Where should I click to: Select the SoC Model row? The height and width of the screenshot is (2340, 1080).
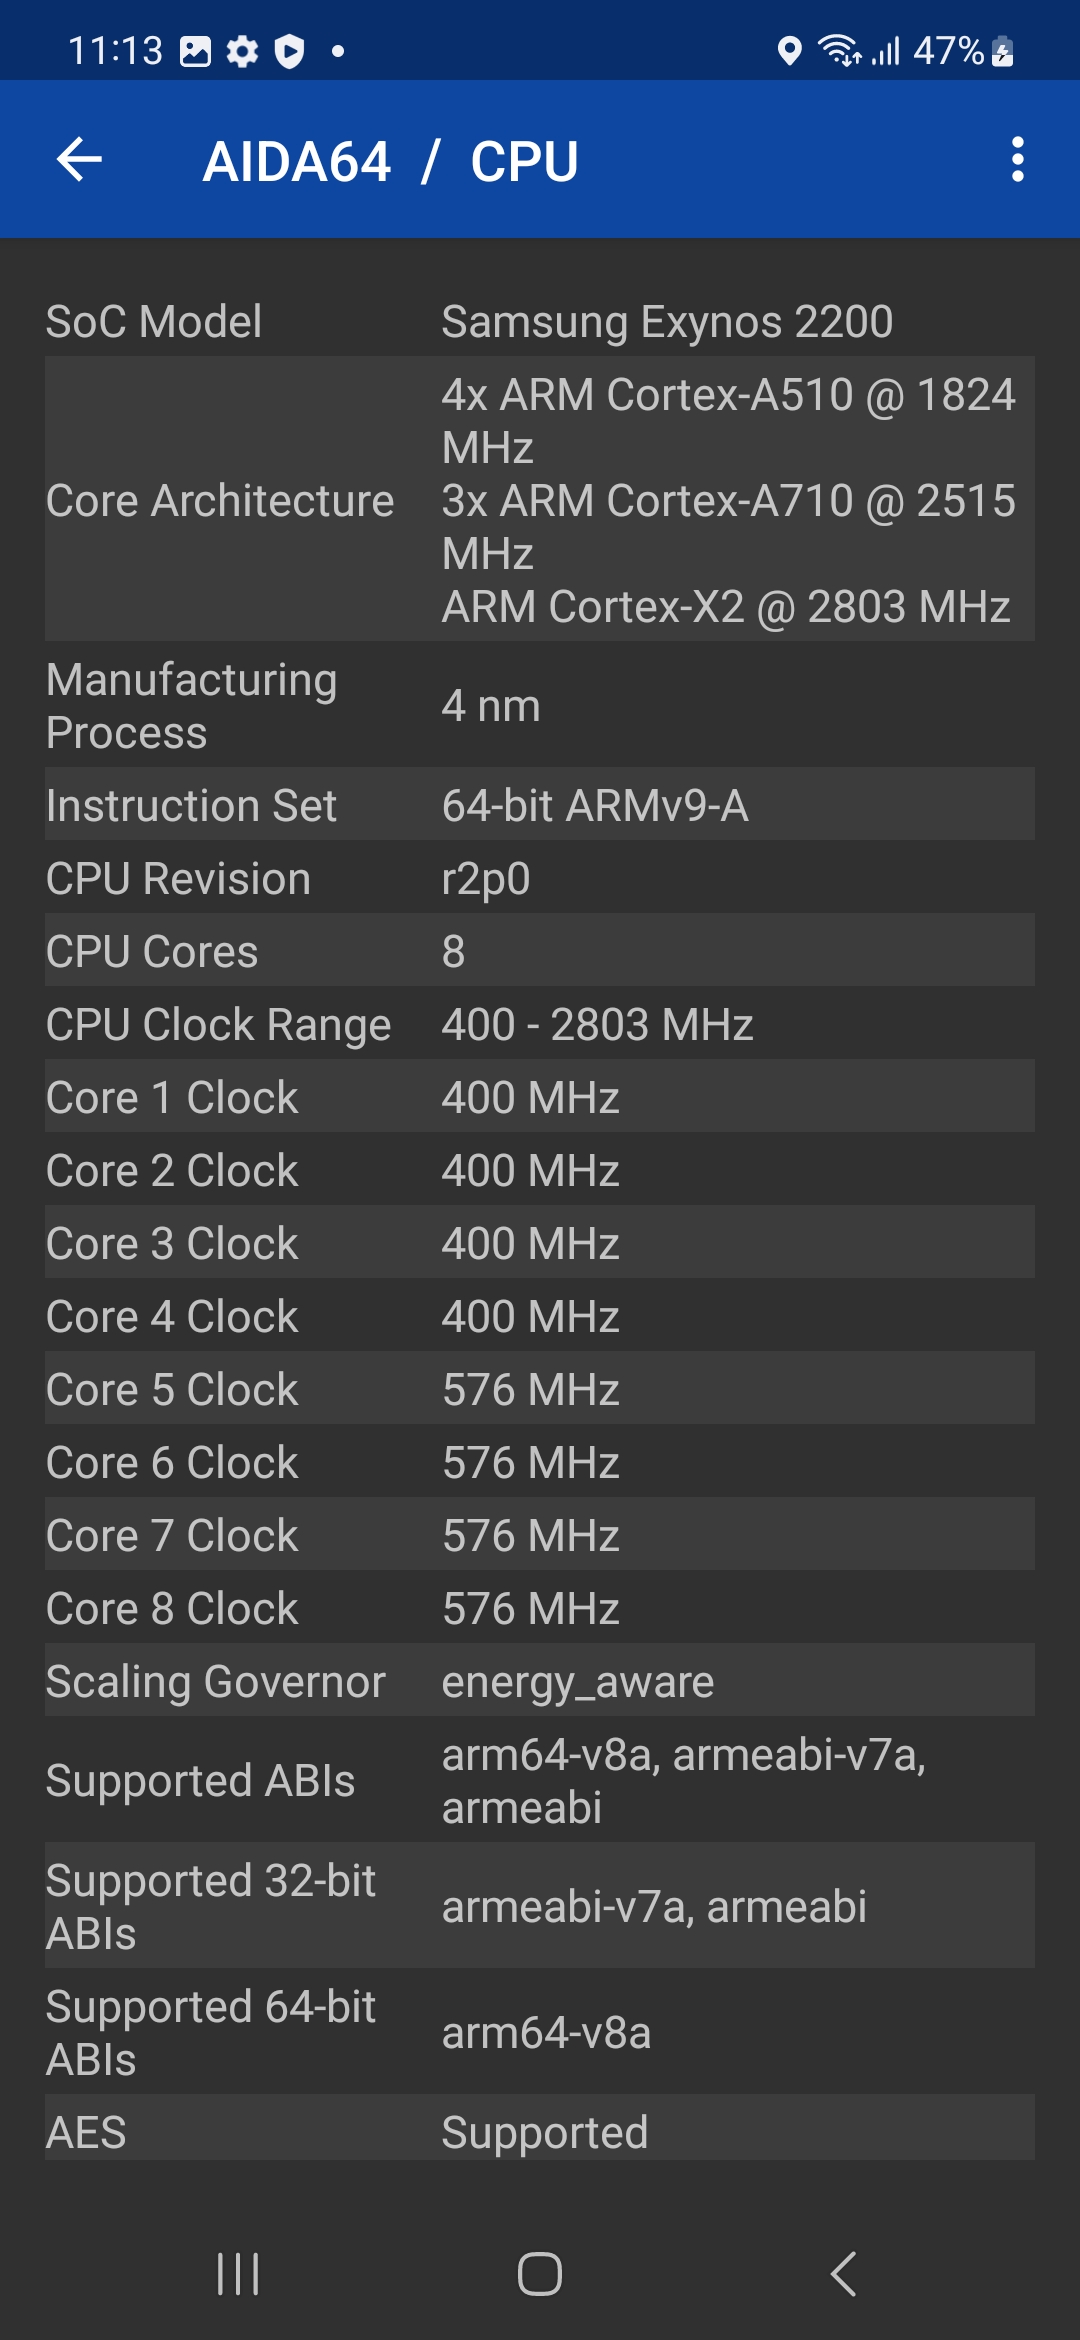[540, 322]
